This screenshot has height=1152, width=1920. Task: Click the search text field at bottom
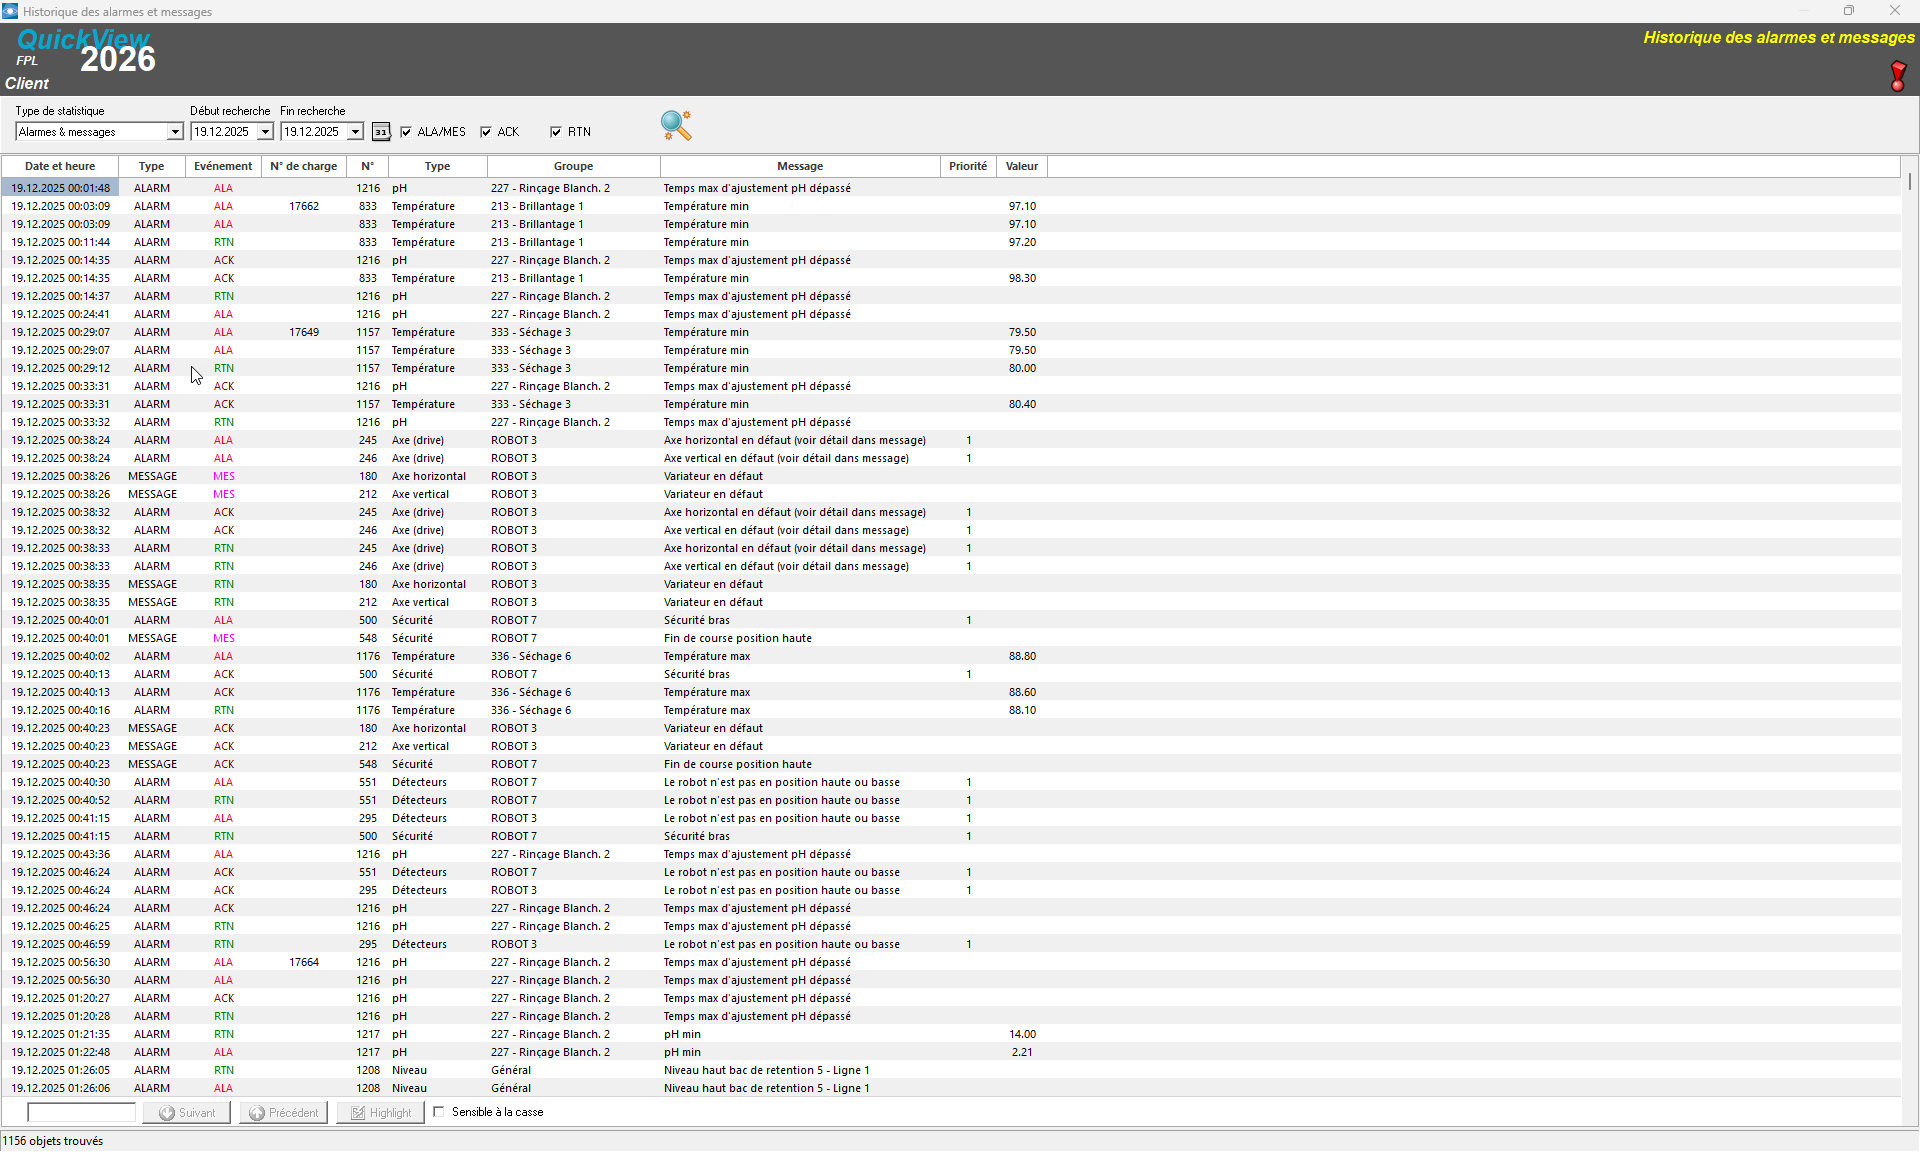coord(81,1113)
